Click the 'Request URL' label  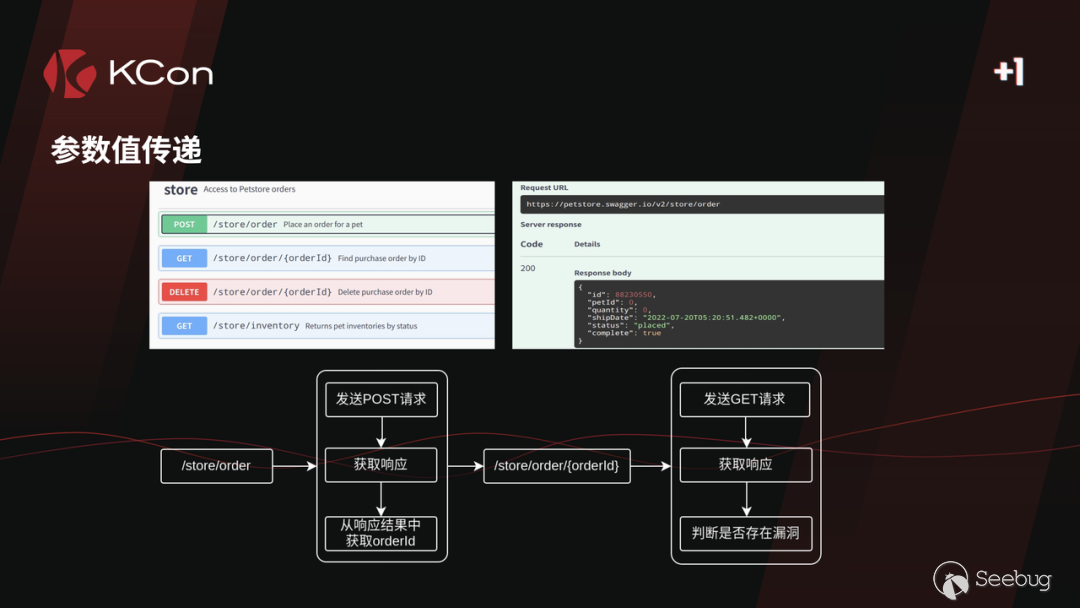[x=544, y=187]
